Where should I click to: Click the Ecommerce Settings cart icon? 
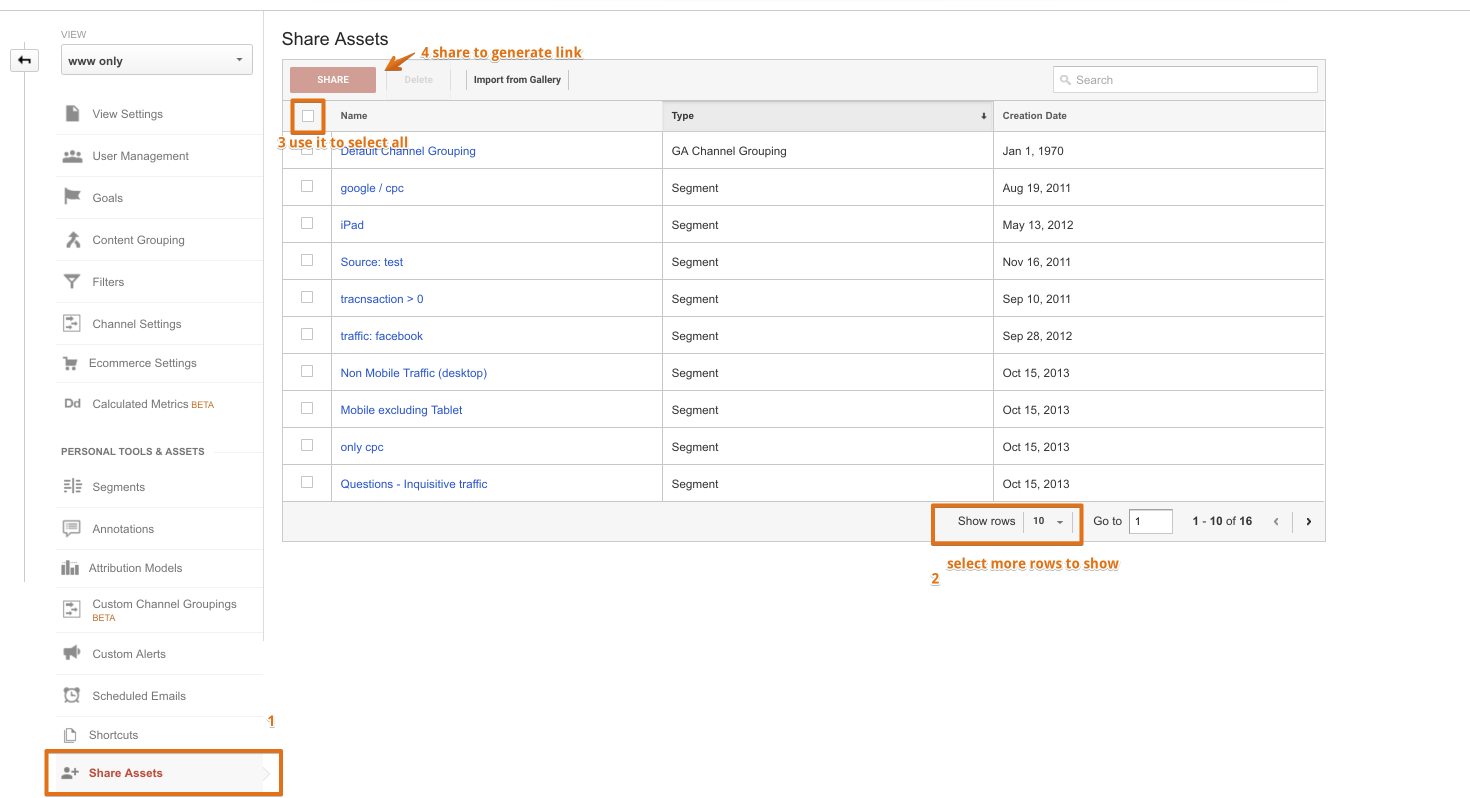pyautogui.click(x=70, y=363)
